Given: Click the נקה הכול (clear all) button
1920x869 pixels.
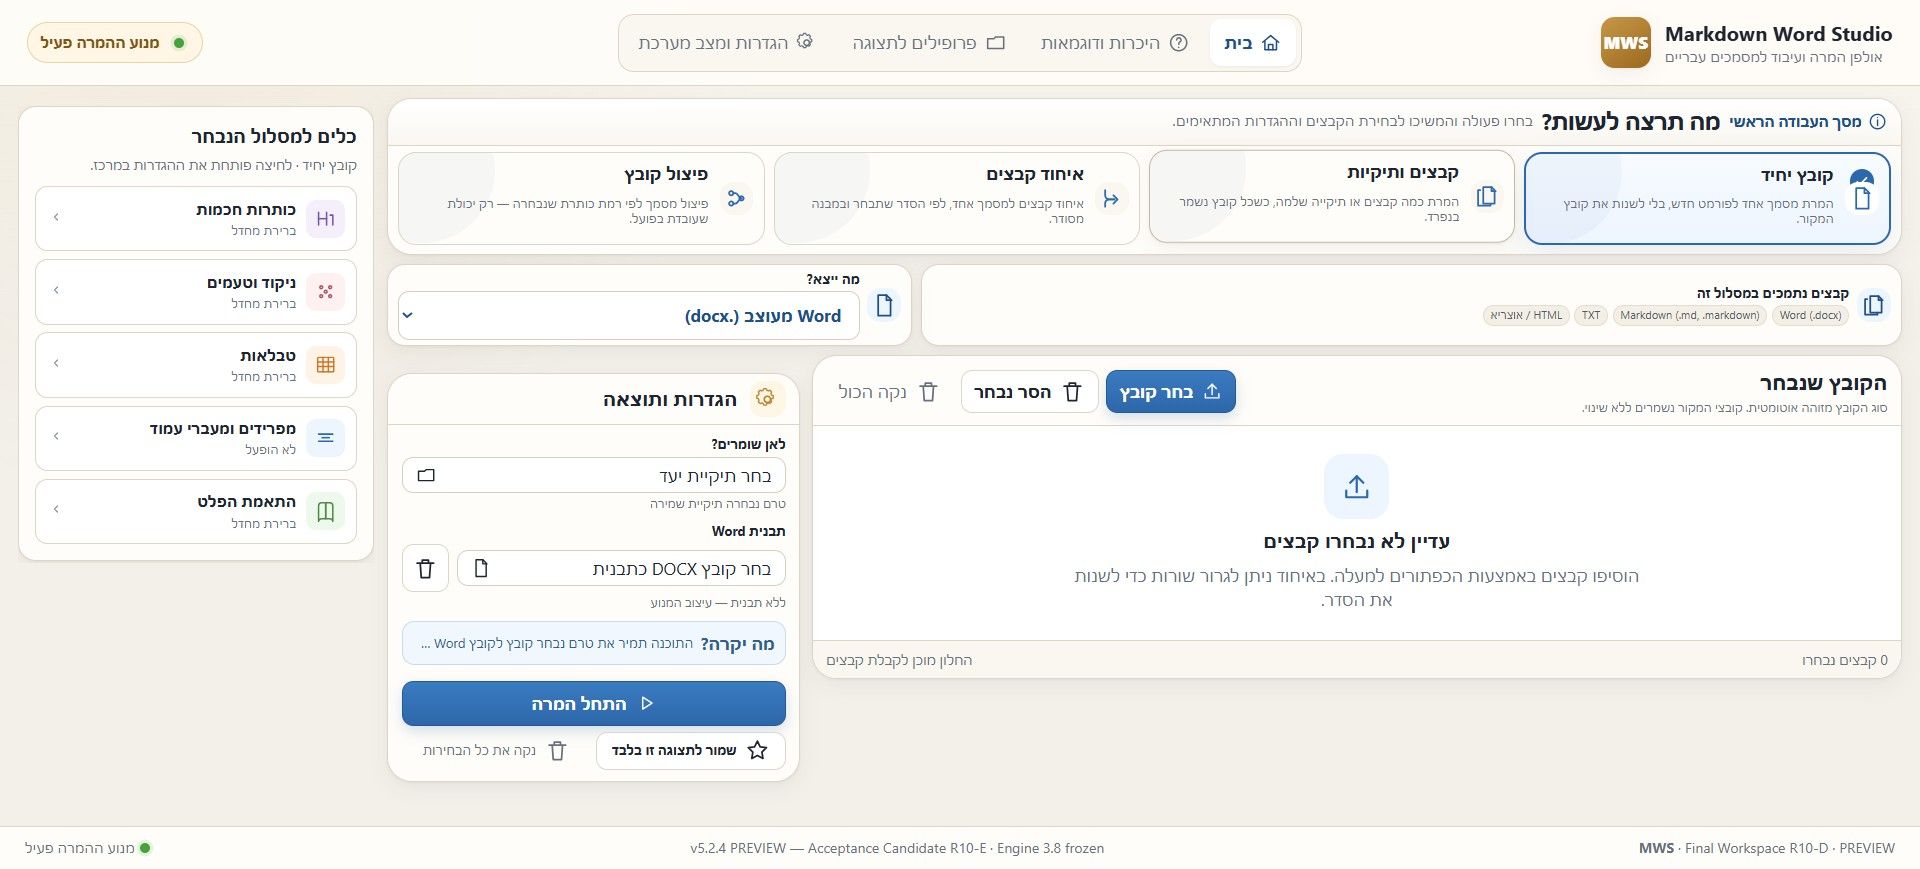Looking at the screenshot, I should click(x=887, y=392).
